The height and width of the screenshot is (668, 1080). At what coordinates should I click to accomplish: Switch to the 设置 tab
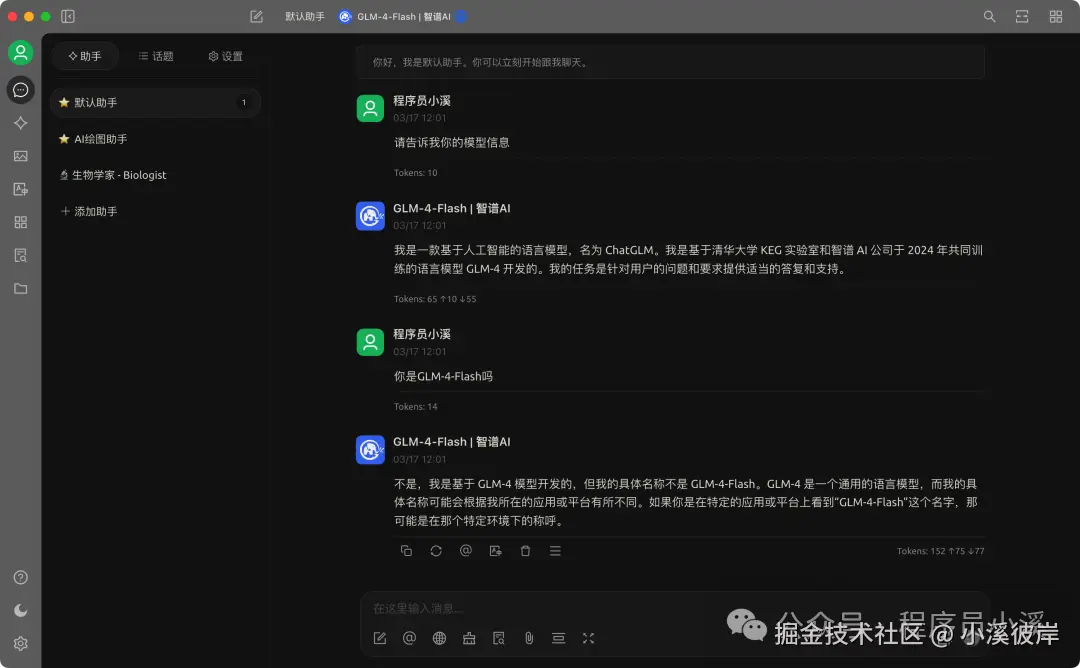click(x=225, y=56)
